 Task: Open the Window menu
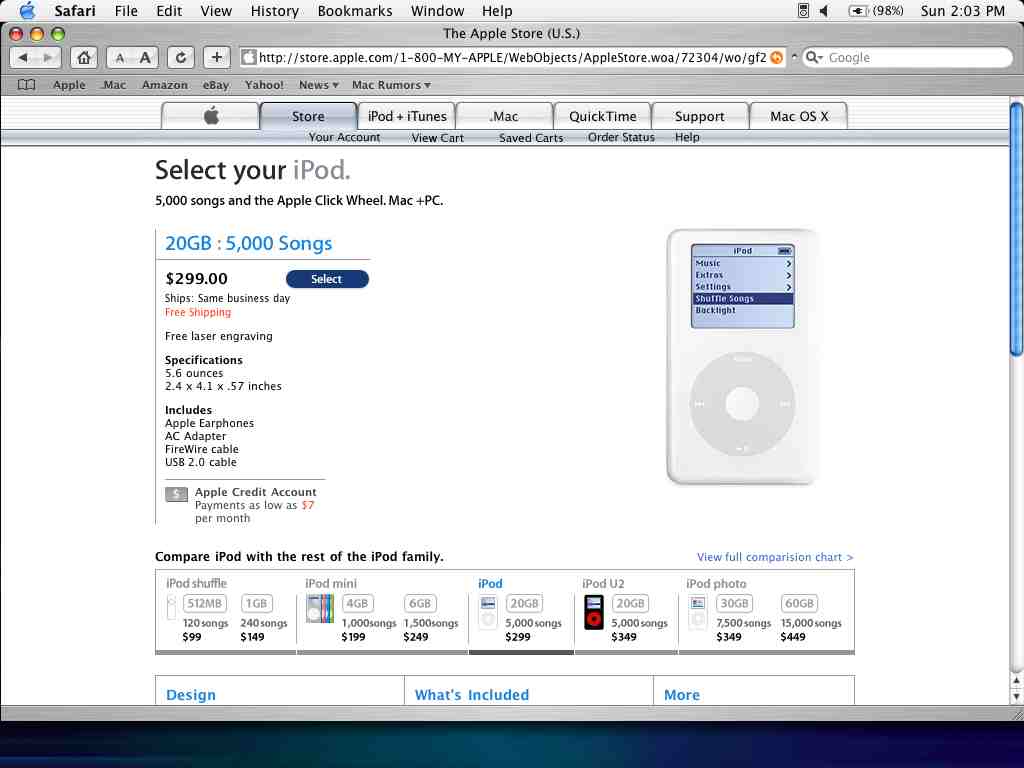coord(437,10)
